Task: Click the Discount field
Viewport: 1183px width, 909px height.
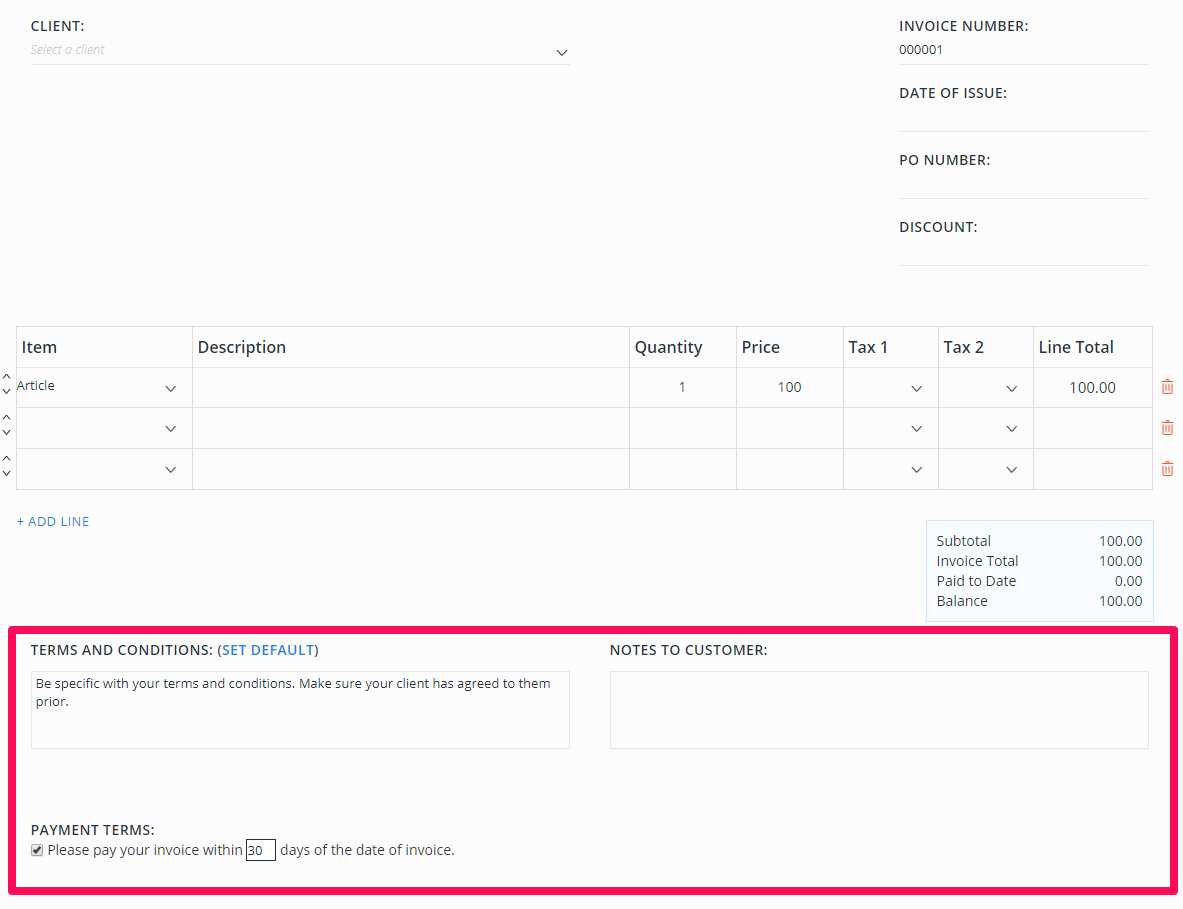Action: [1023, 254]
